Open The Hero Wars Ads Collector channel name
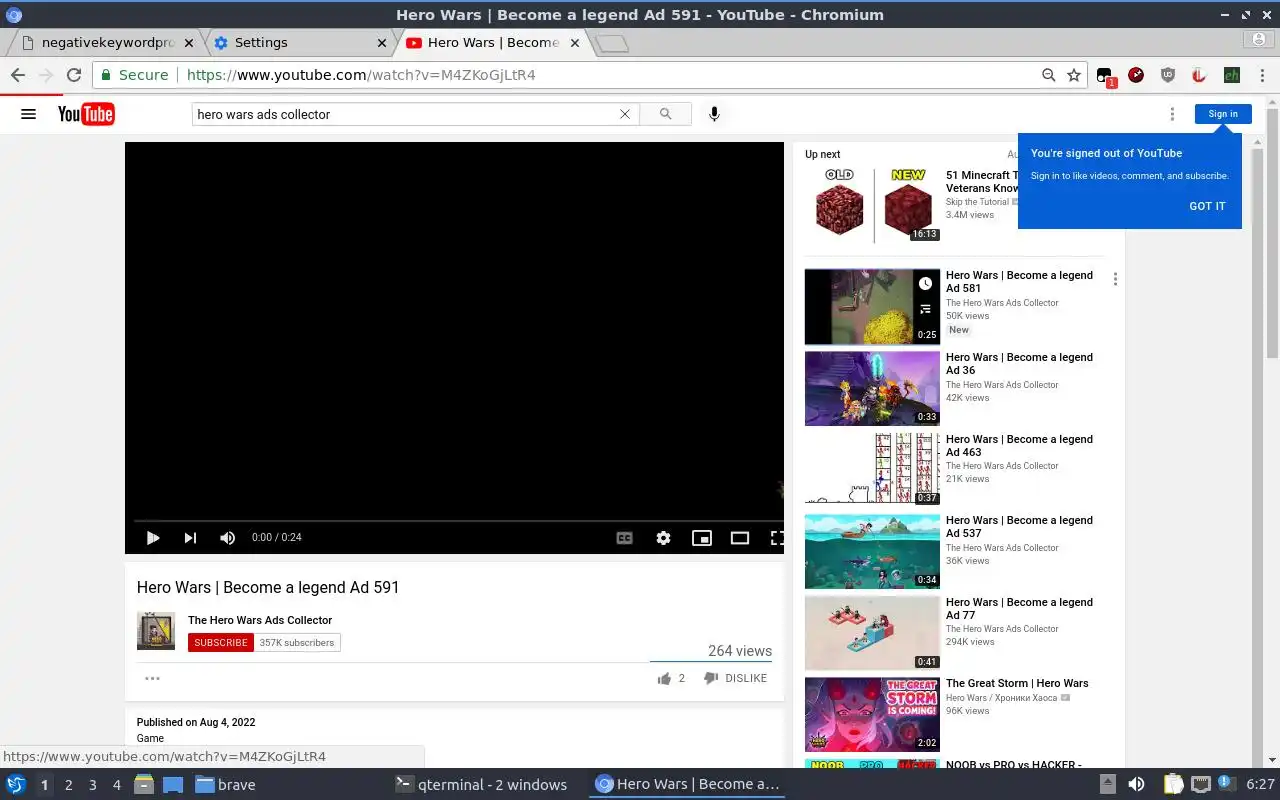1280x800 pixels. (x=260, y=620)
